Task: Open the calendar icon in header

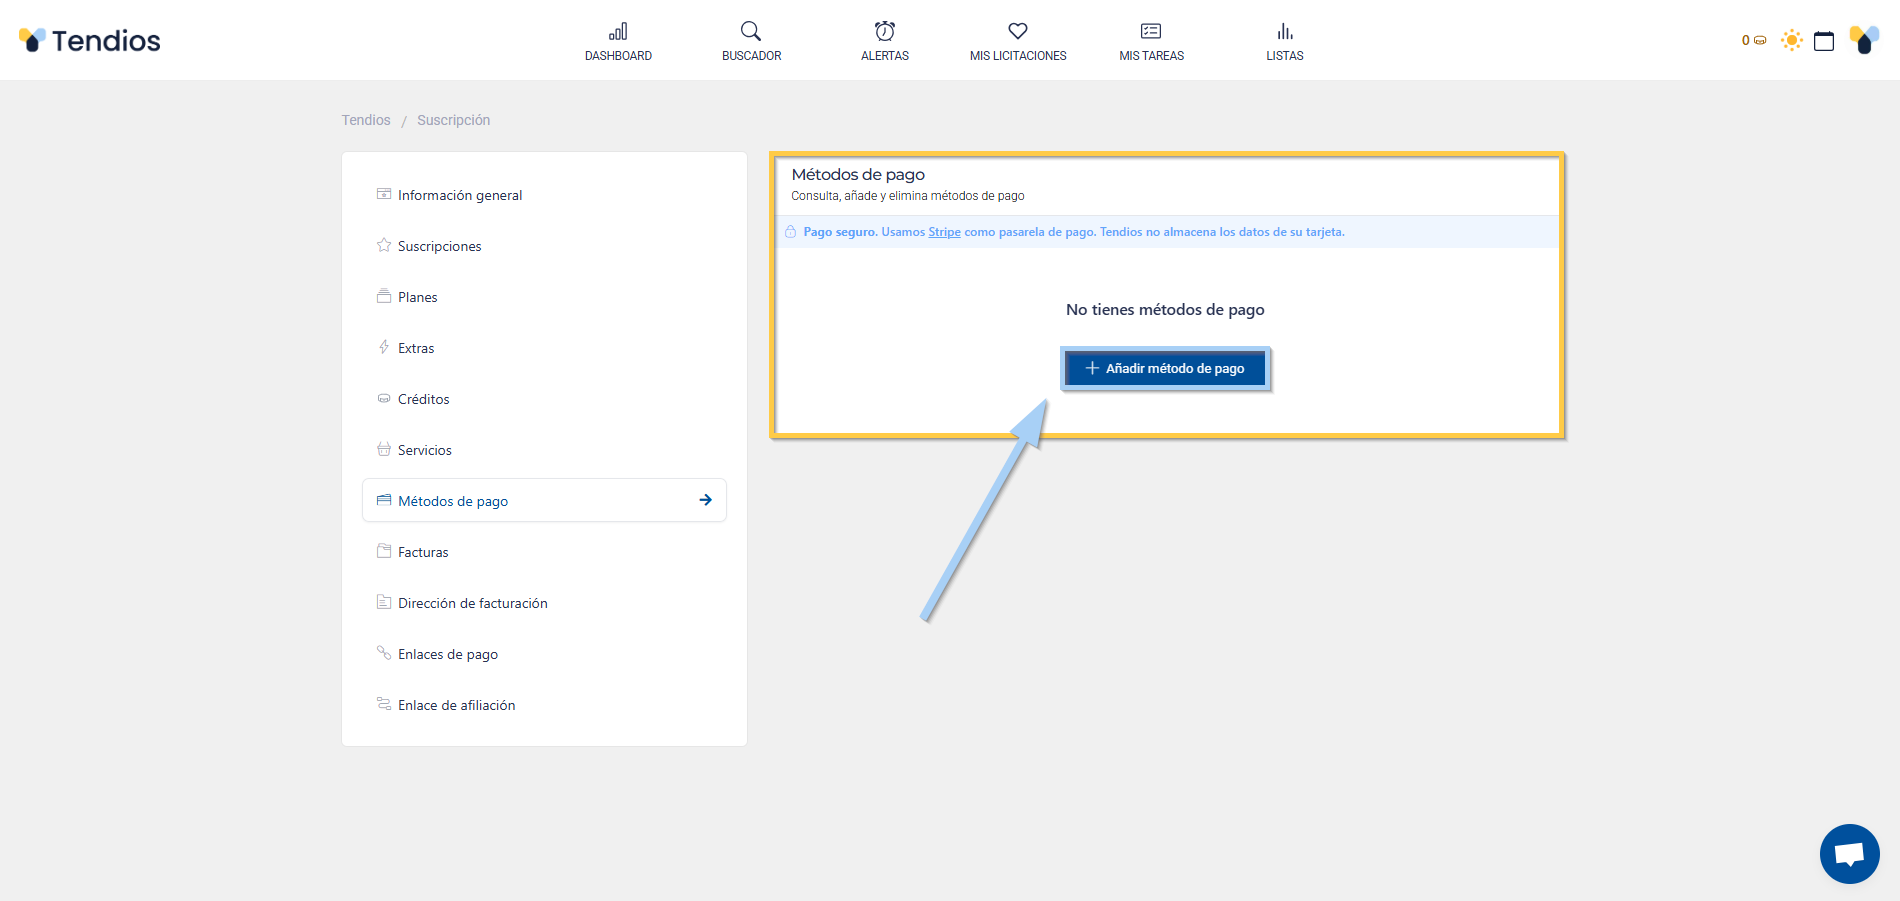Action: click(x=1824, y=41)
